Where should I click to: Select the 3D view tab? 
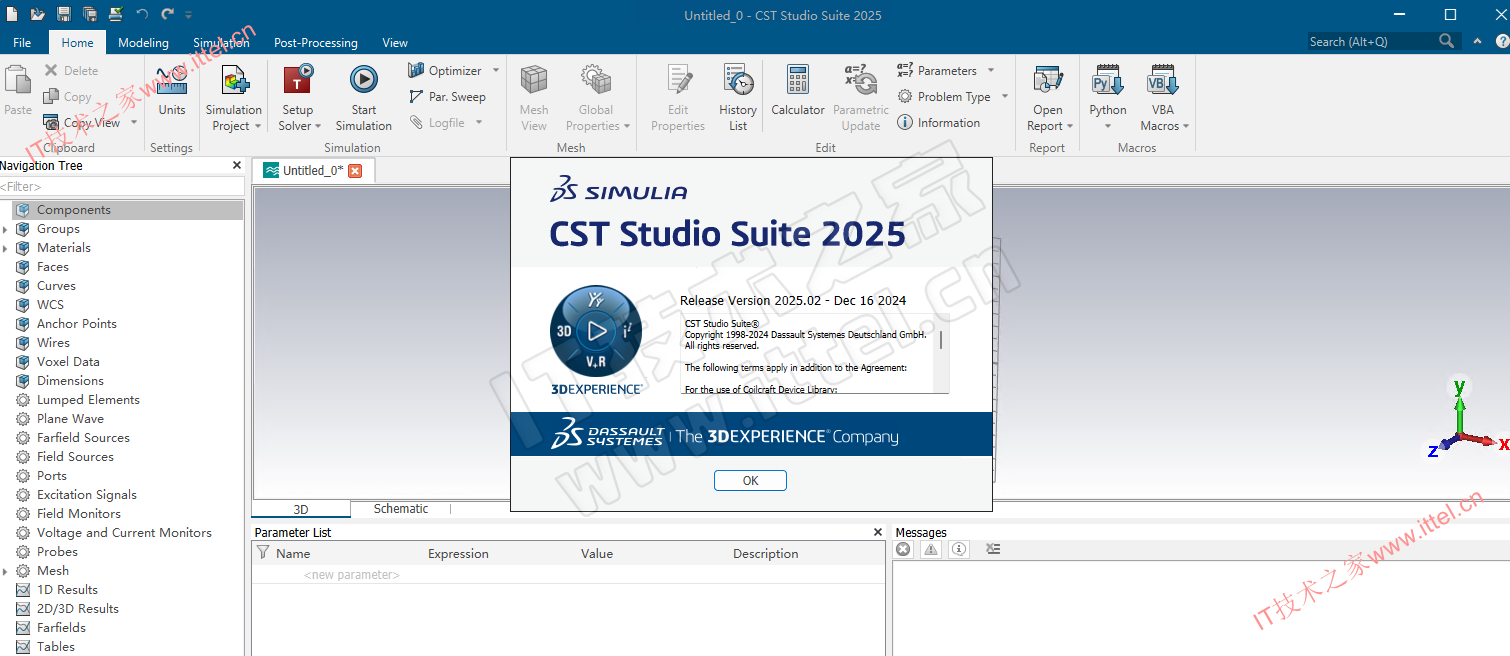coord(301,509)
